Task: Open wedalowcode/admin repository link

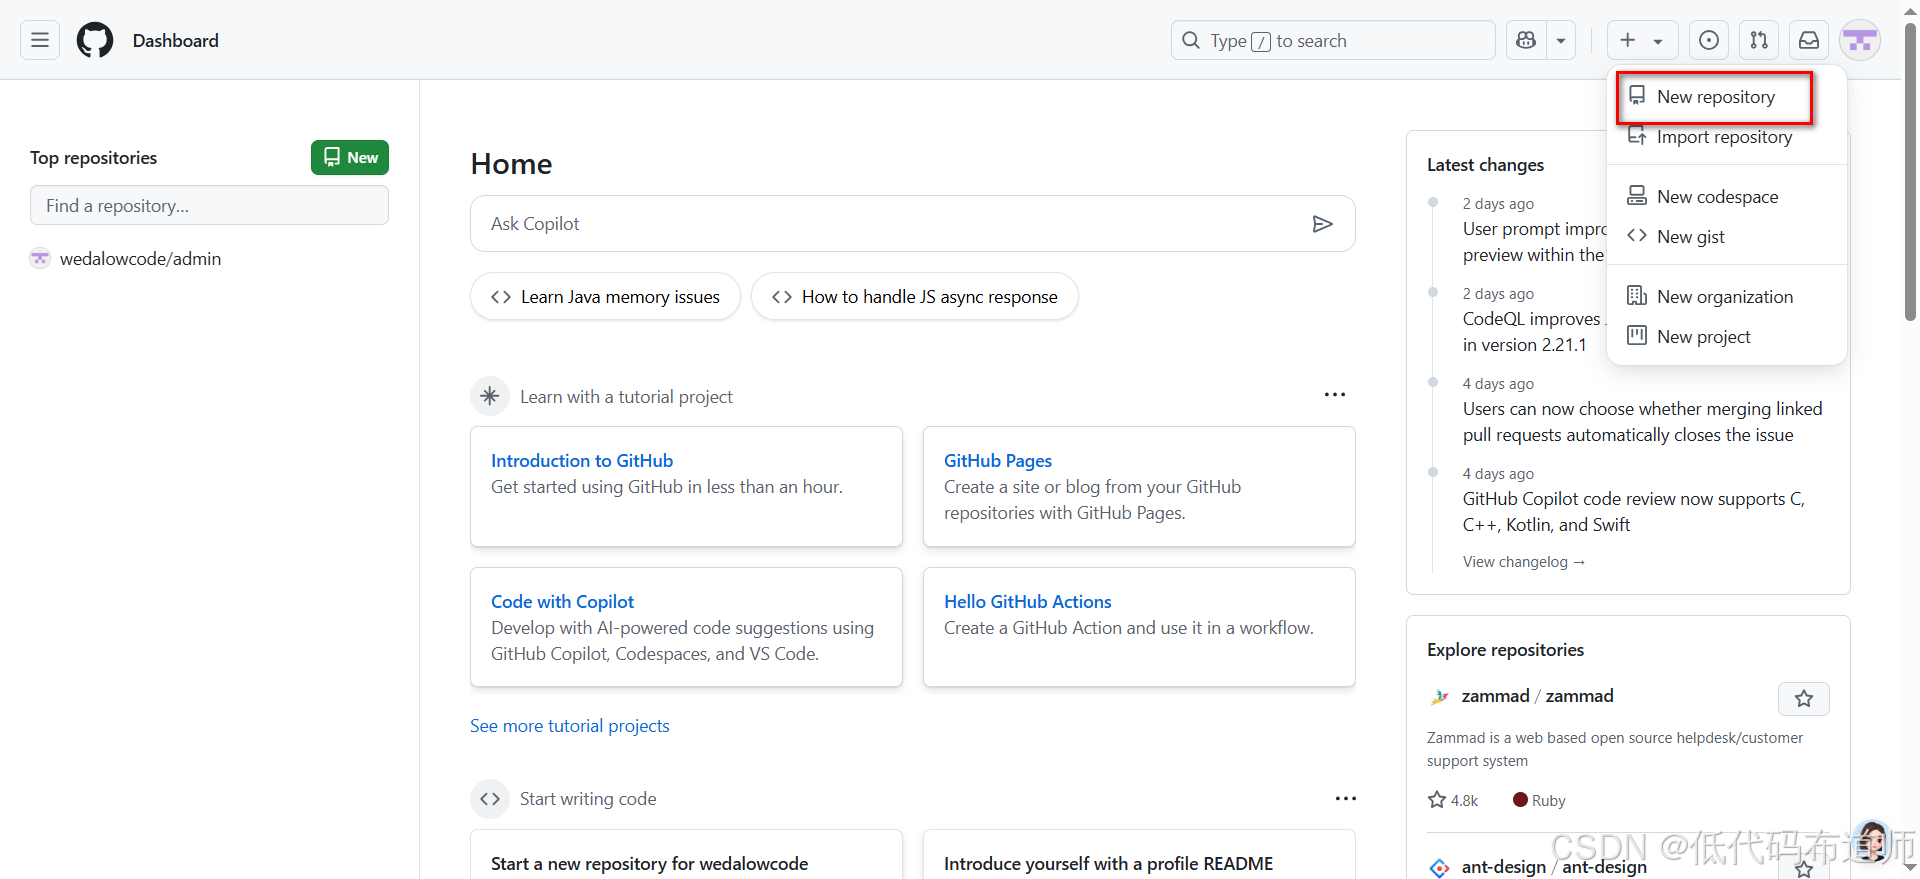Action: coord(140,259)
